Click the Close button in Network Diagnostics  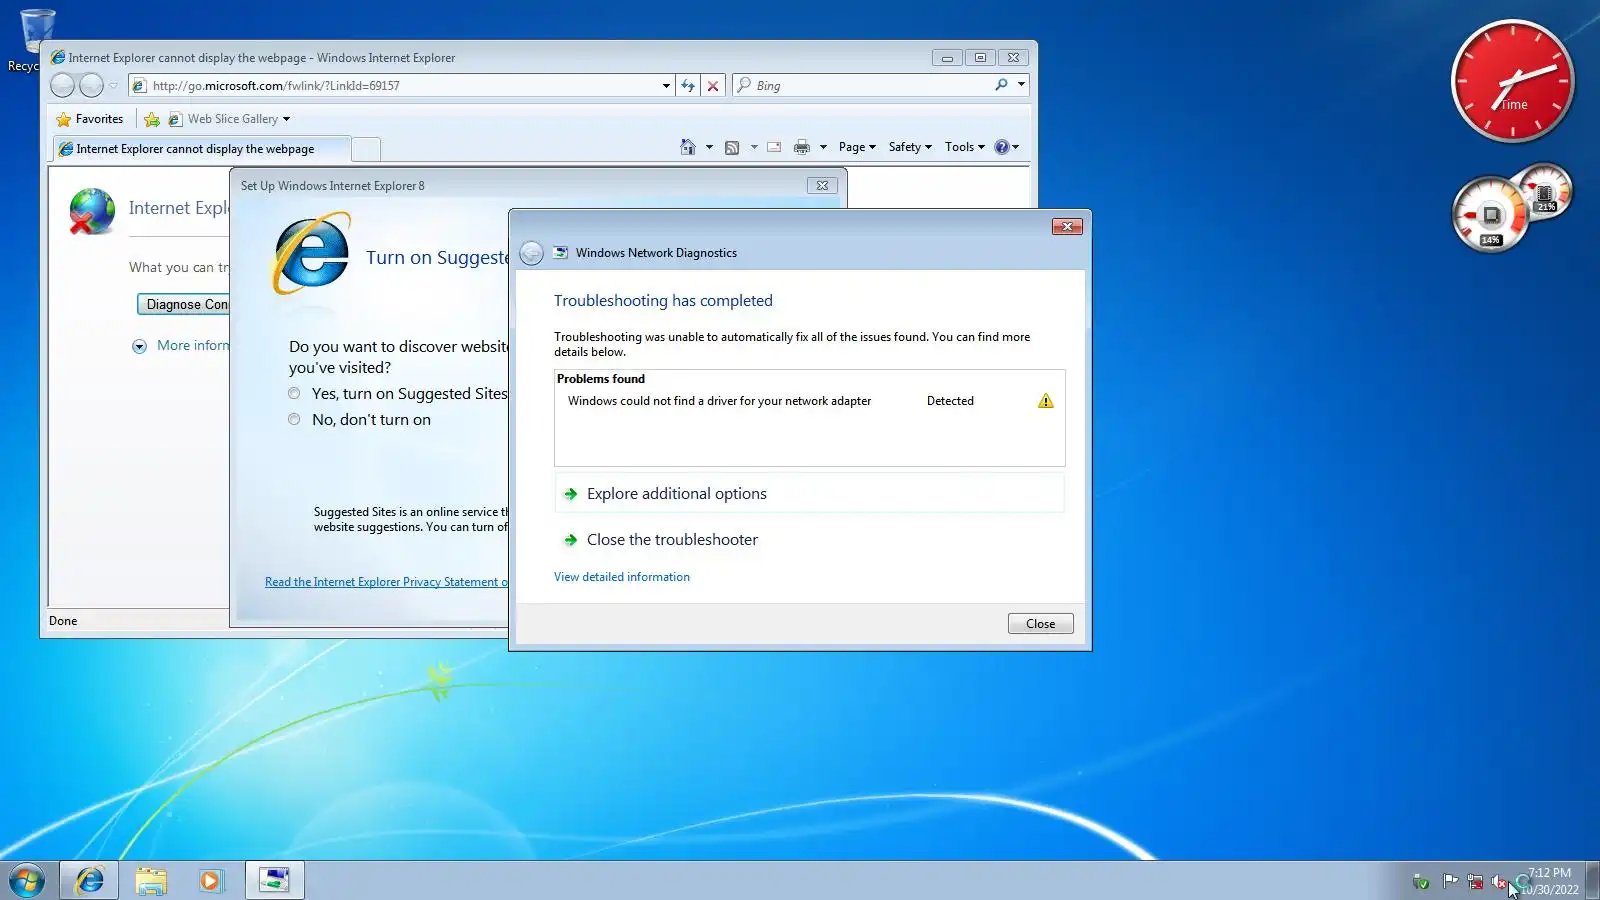(1040, 624)
